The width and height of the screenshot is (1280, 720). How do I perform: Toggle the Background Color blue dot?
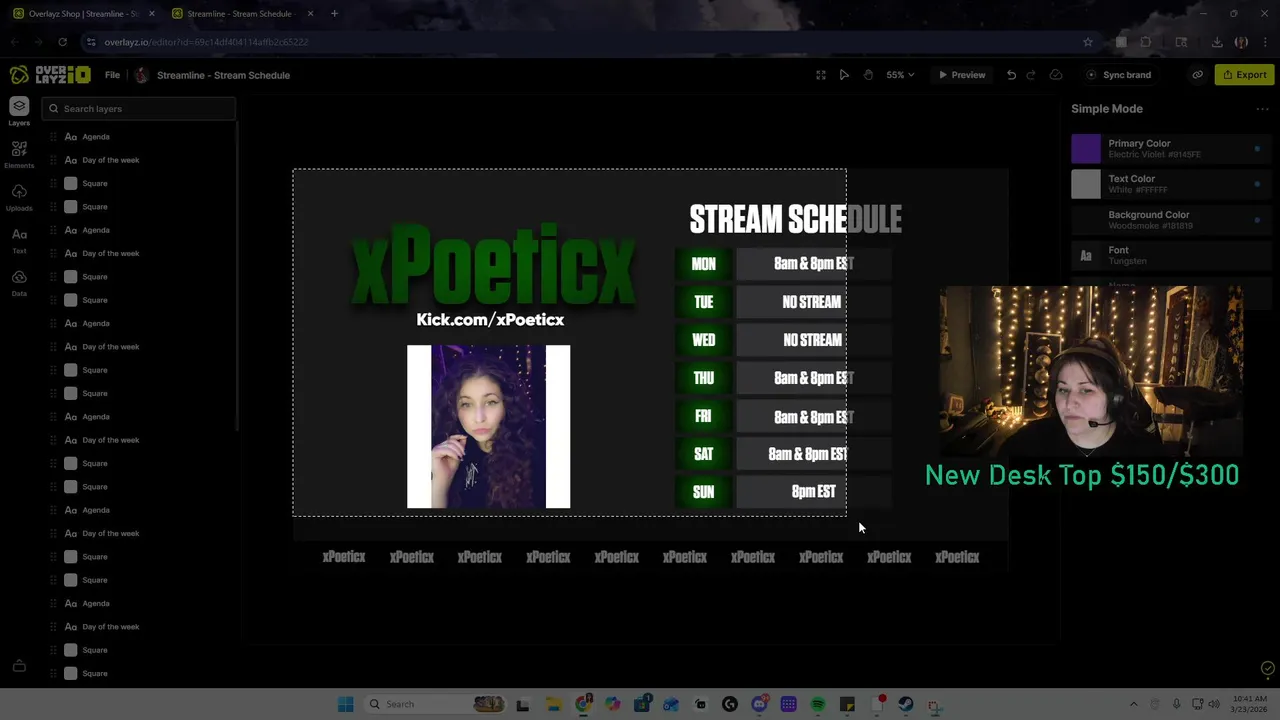(x=1257, y=220)
